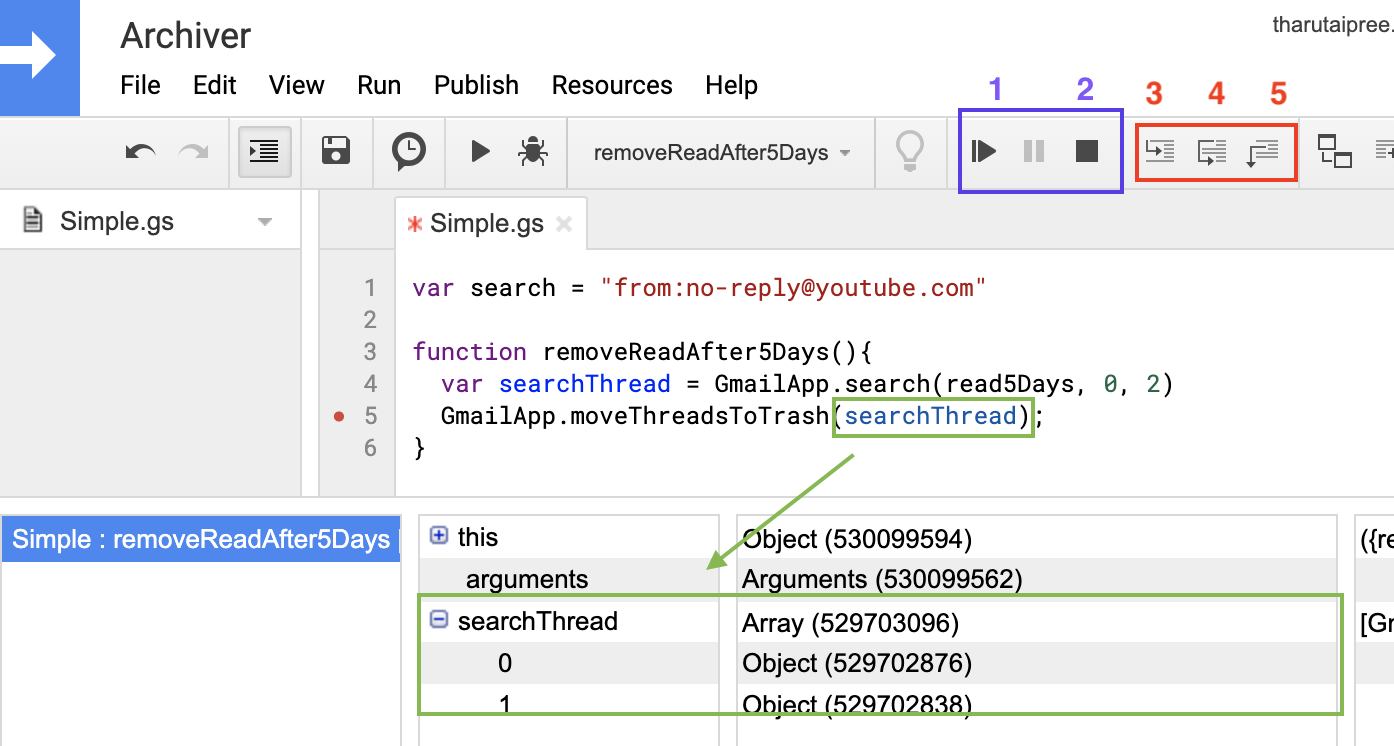Open the Simple.gs sidebar dropdown
The height and width of the screenshot is (746, 1394).
[x=264, y=220]
